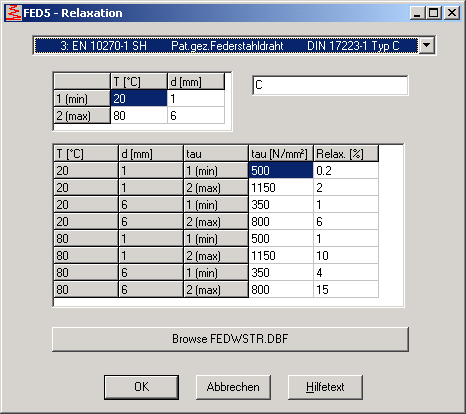Screen dimensions: 466x414
Task: Open the material dropdown arrow
Action: pos(427,45)
